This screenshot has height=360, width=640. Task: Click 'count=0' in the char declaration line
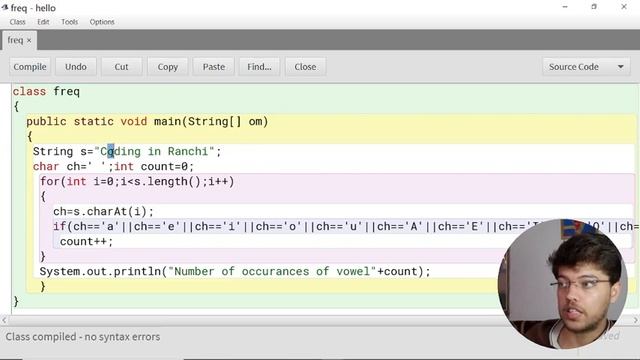[x=164, y=167]
